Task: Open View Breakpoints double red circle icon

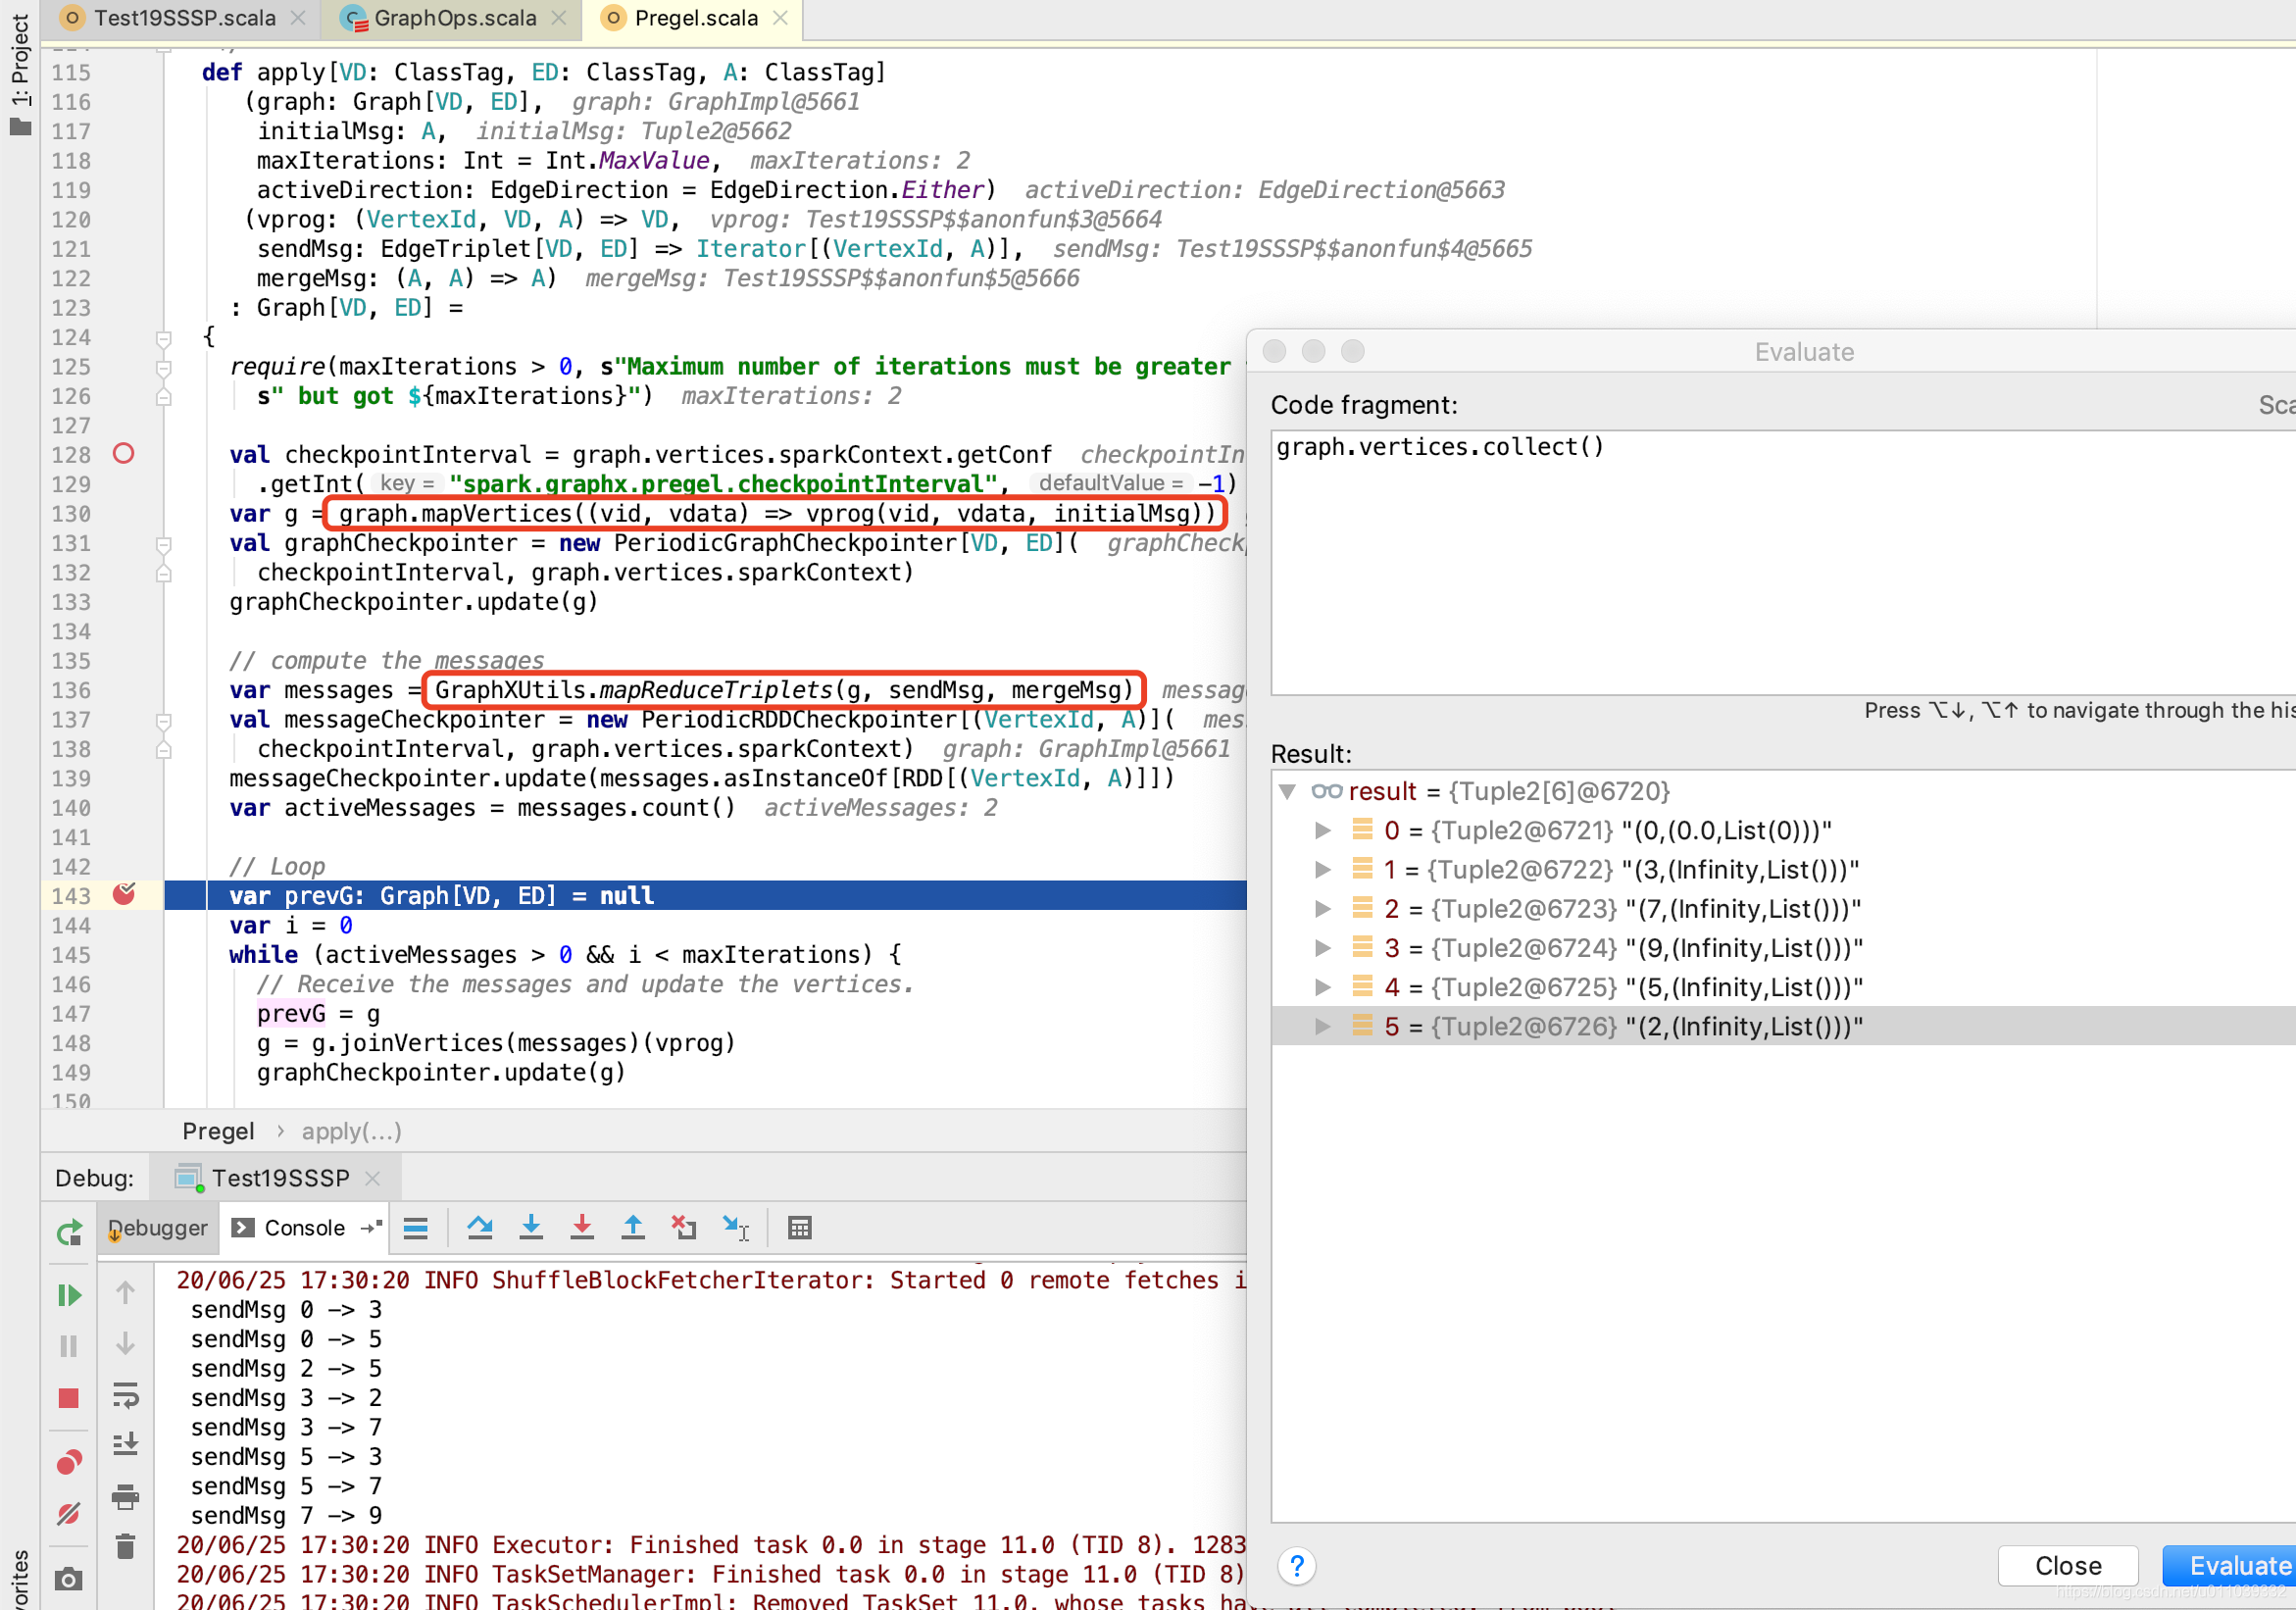Action: [68, 1463]
